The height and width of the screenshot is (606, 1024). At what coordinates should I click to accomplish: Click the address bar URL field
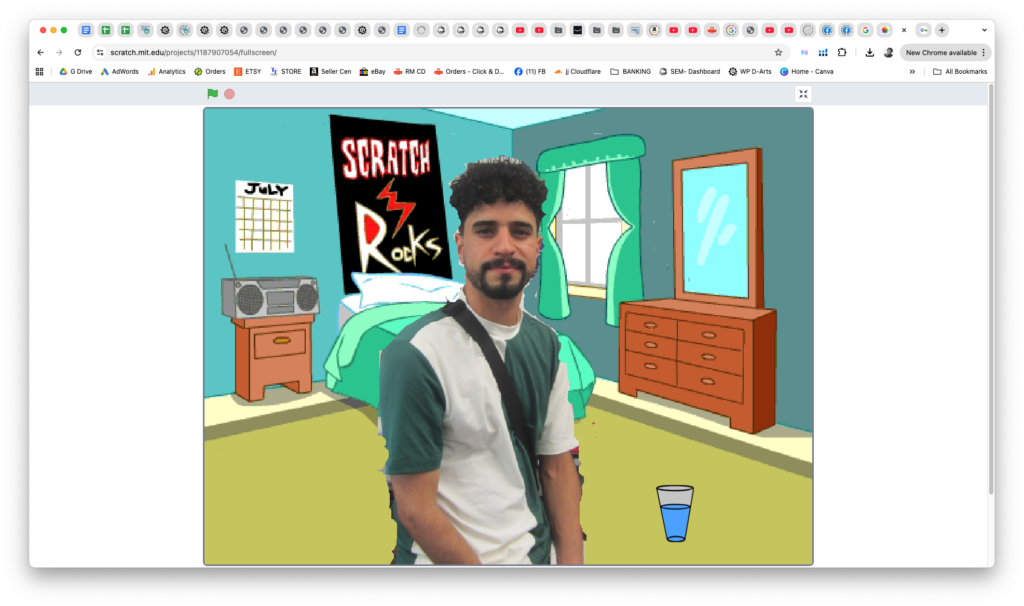400,52
